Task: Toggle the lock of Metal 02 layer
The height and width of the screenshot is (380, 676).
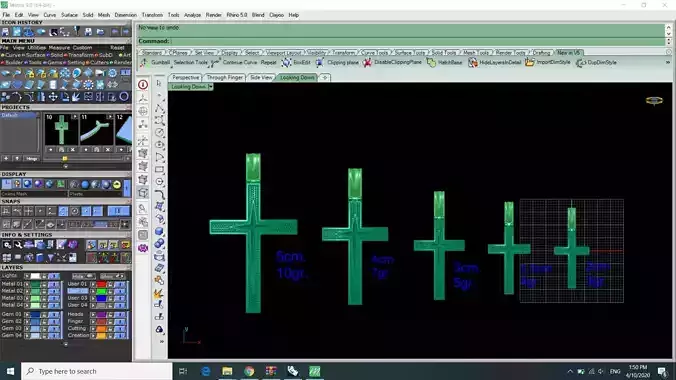Action: tap(44, 291)
